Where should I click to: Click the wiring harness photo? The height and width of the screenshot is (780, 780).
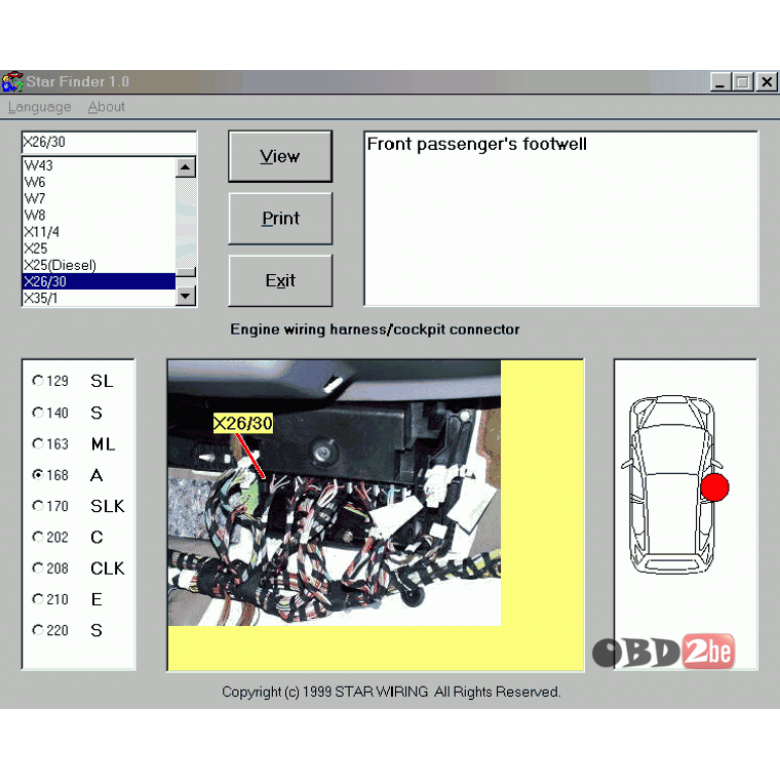[x=334, y=492]
